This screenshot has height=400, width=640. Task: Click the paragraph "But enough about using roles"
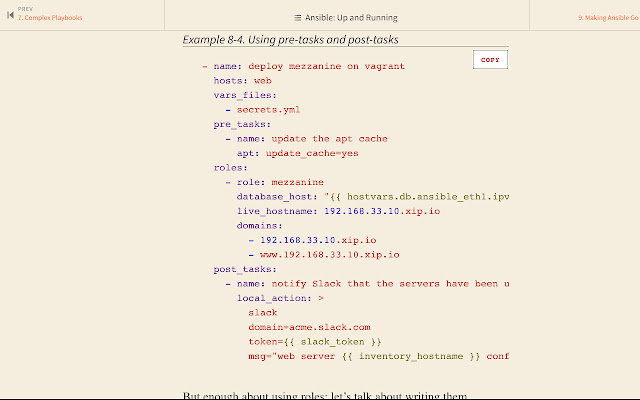[324, 396]
